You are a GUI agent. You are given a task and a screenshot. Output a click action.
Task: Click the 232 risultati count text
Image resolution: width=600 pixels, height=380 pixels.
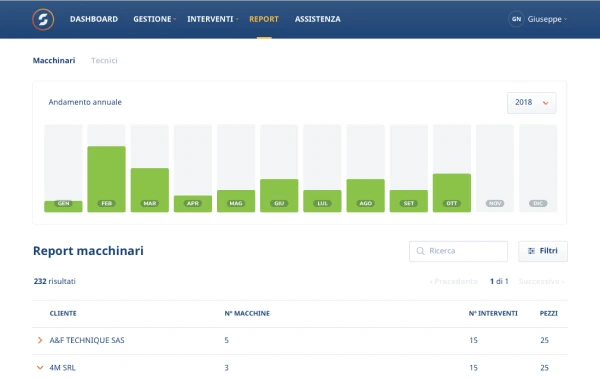click(x=55, y=281)
